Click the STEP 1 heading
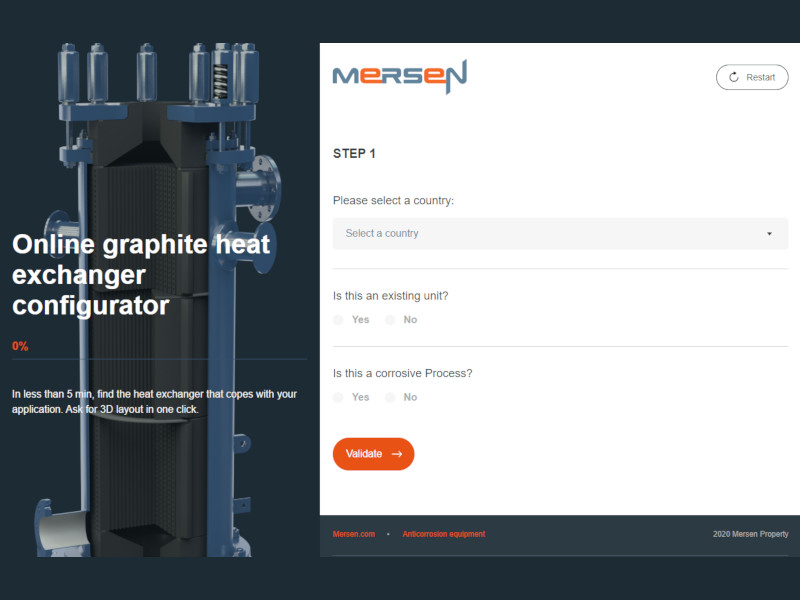 coord(354,154)
